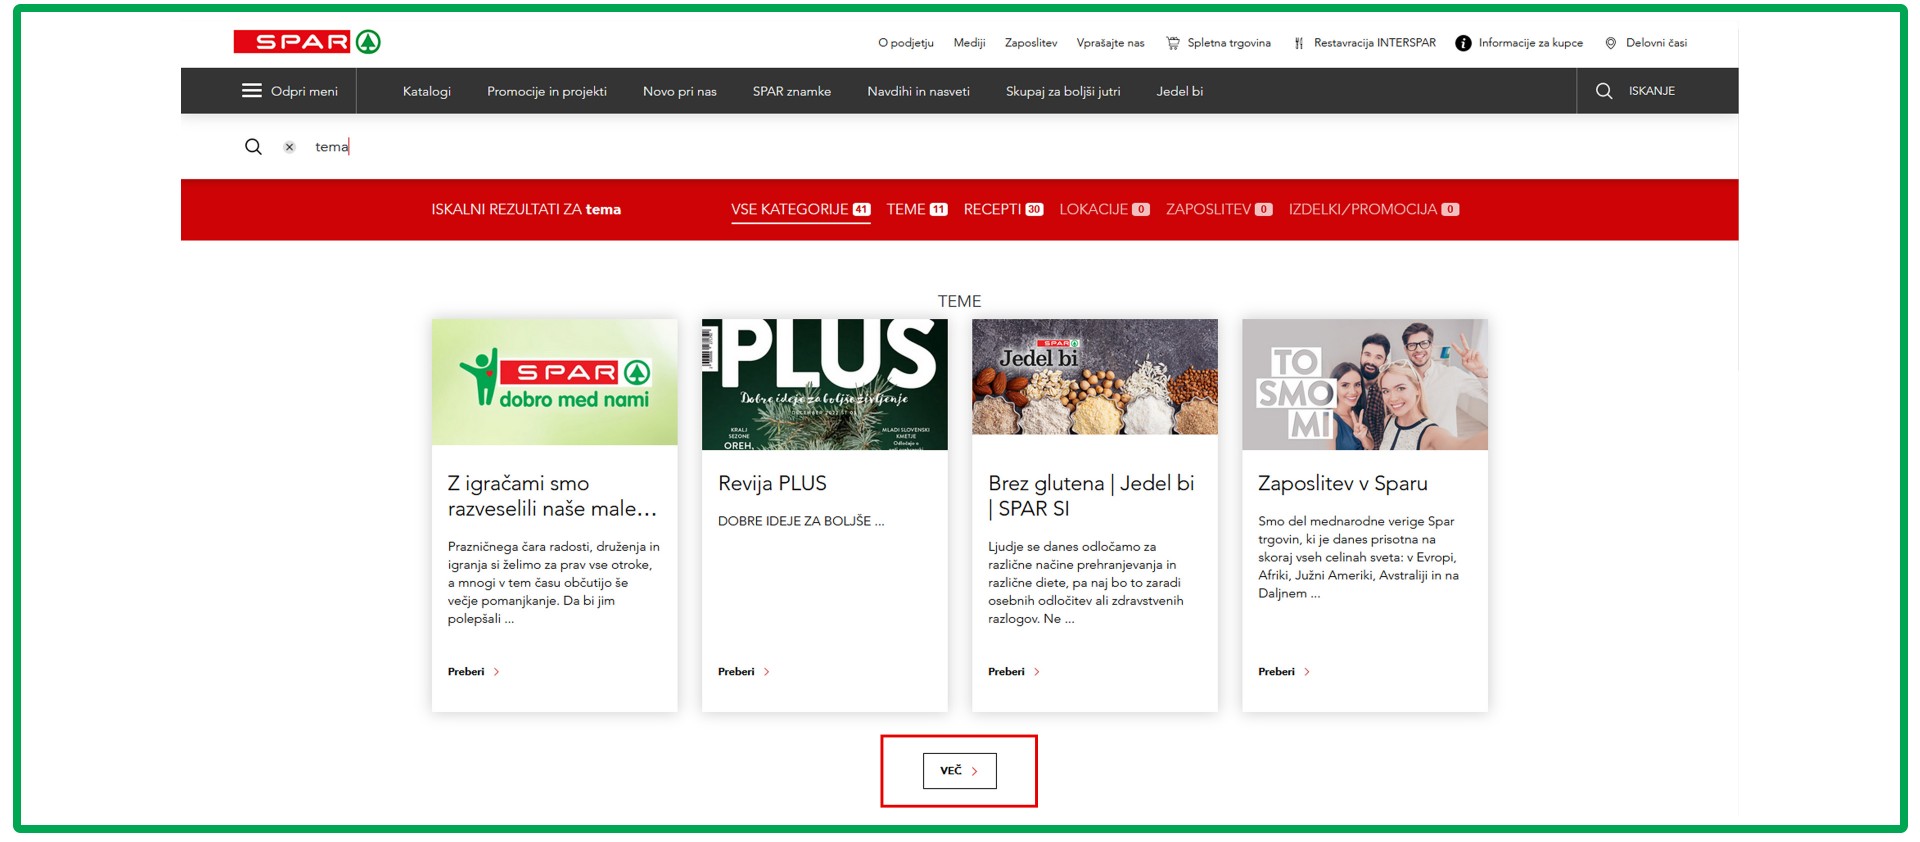Click ISKALNI REZULTATI ZA tema heading
The image size is (1920, 842).
click(526, 209)
